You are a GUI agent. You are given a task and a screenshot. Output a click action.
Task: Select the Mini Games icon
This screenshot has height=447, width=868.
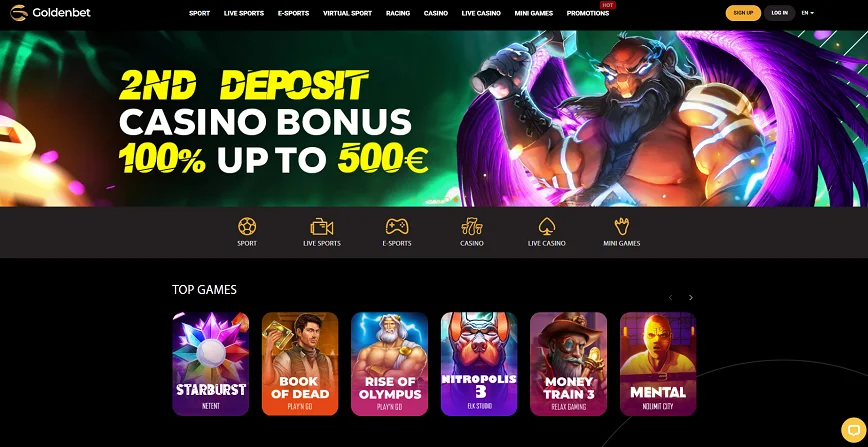pyautogui.click(x=622, y=226)
